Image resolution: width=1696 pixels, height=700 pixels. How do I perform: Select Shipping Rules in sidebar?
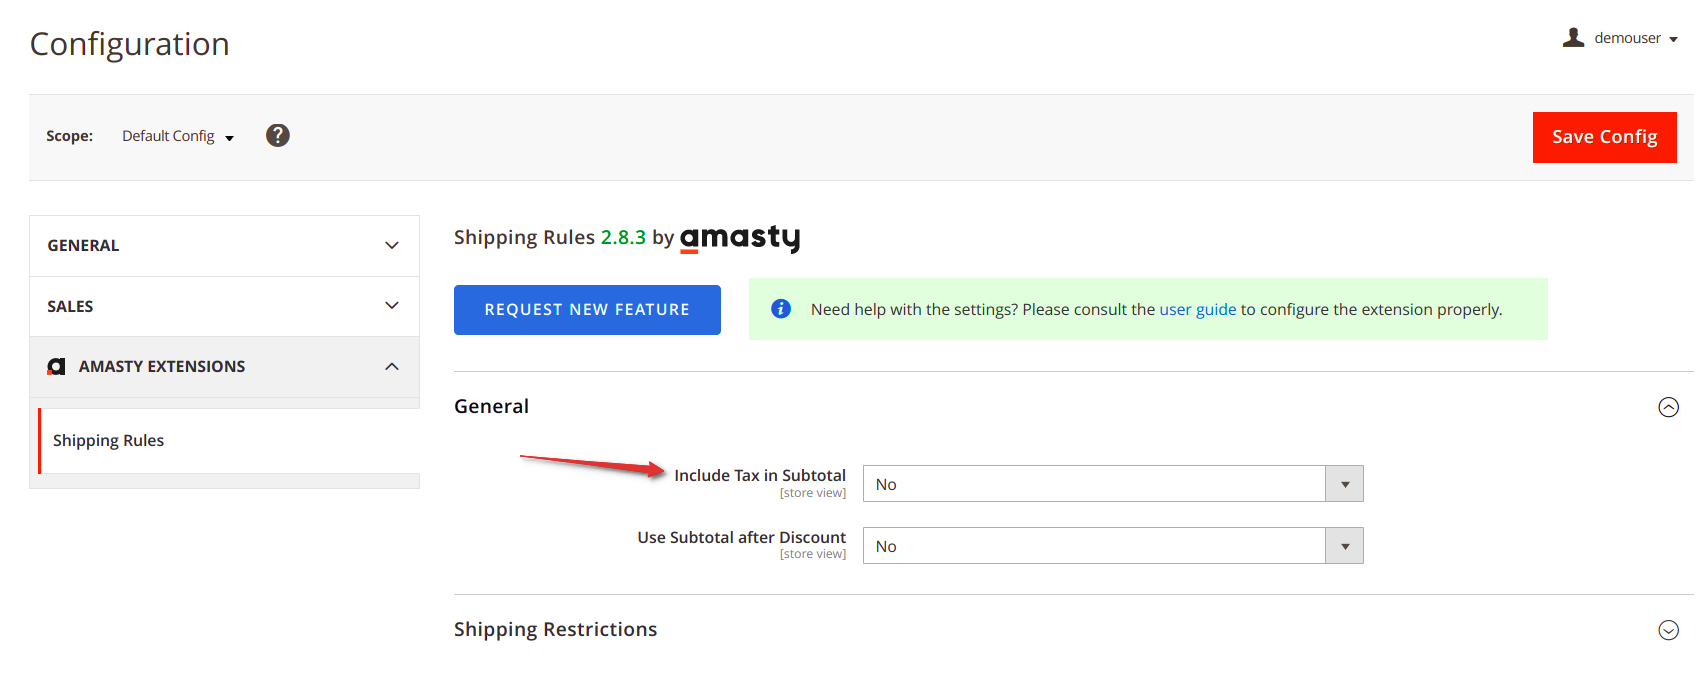pyautogui.click(x=108, y=440)
